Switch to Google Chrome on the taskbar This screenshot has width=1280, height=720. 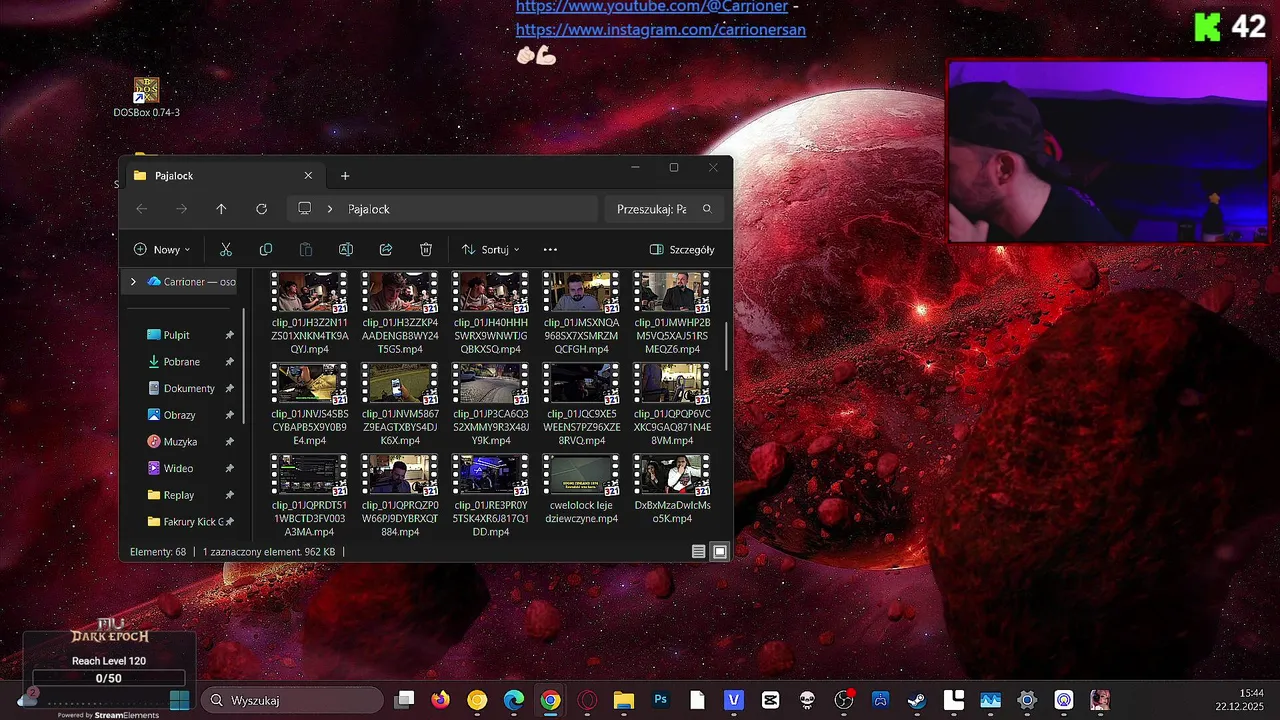coord(551,700)
